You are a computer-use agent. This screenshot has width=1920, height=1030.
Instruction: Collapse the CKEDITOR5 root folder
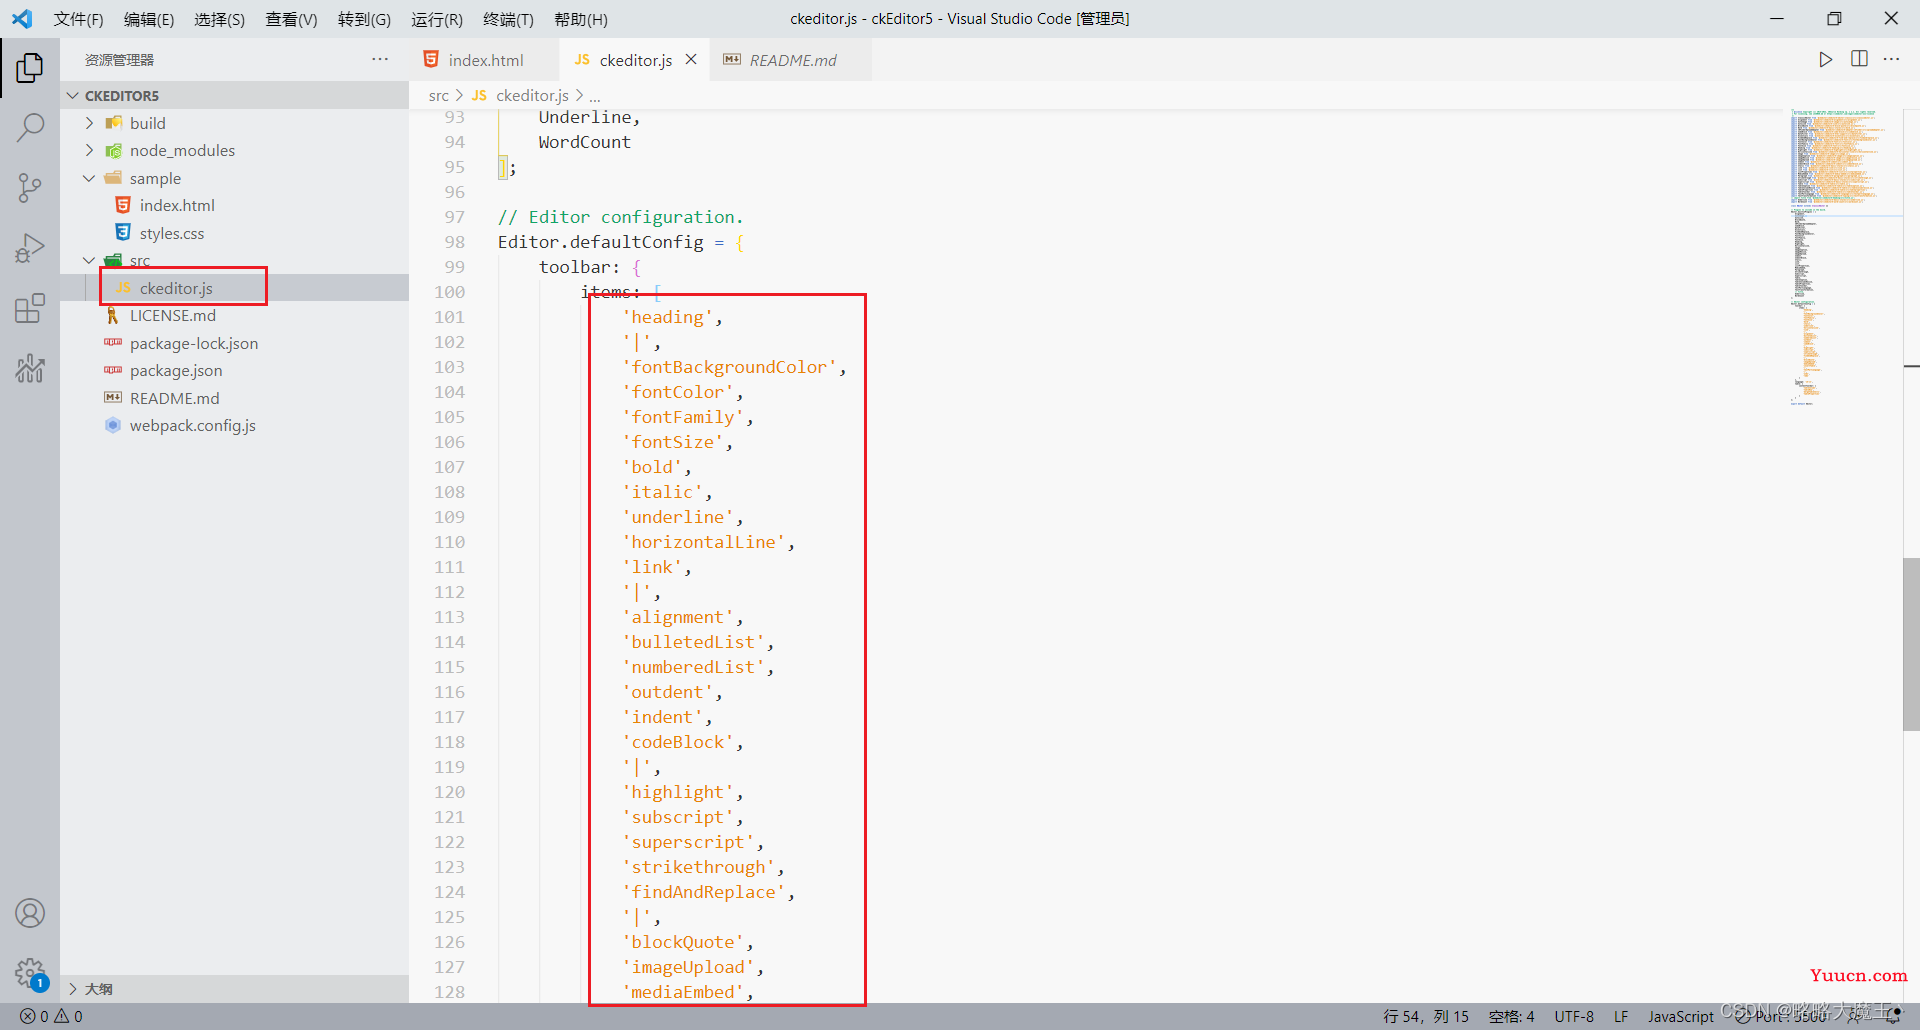[x=235, y=95]
